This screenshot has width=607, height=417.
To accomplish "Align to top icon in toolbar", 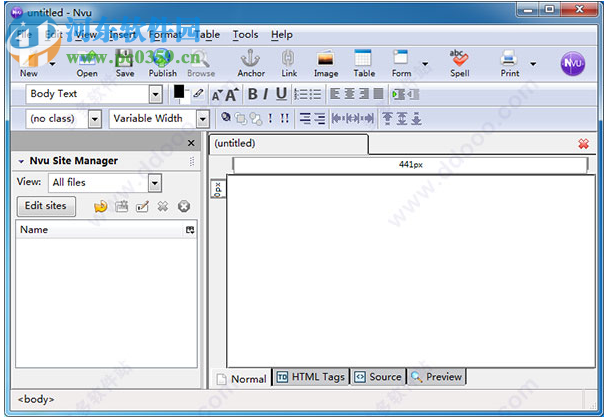I will pyautogui.click(x=387, y=118).
